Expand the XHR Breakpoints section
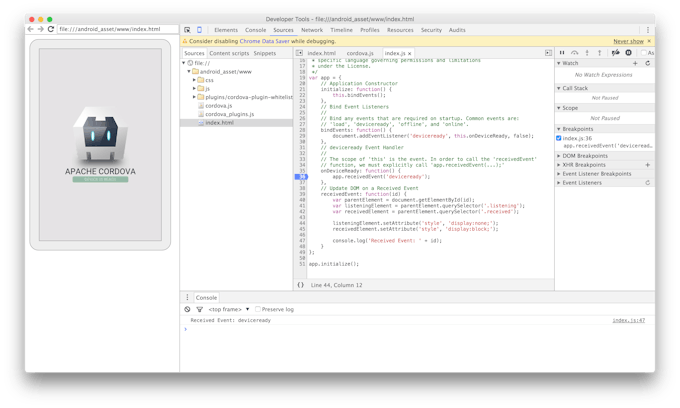The width and height of the screenshot is (680, 408). 559,165
